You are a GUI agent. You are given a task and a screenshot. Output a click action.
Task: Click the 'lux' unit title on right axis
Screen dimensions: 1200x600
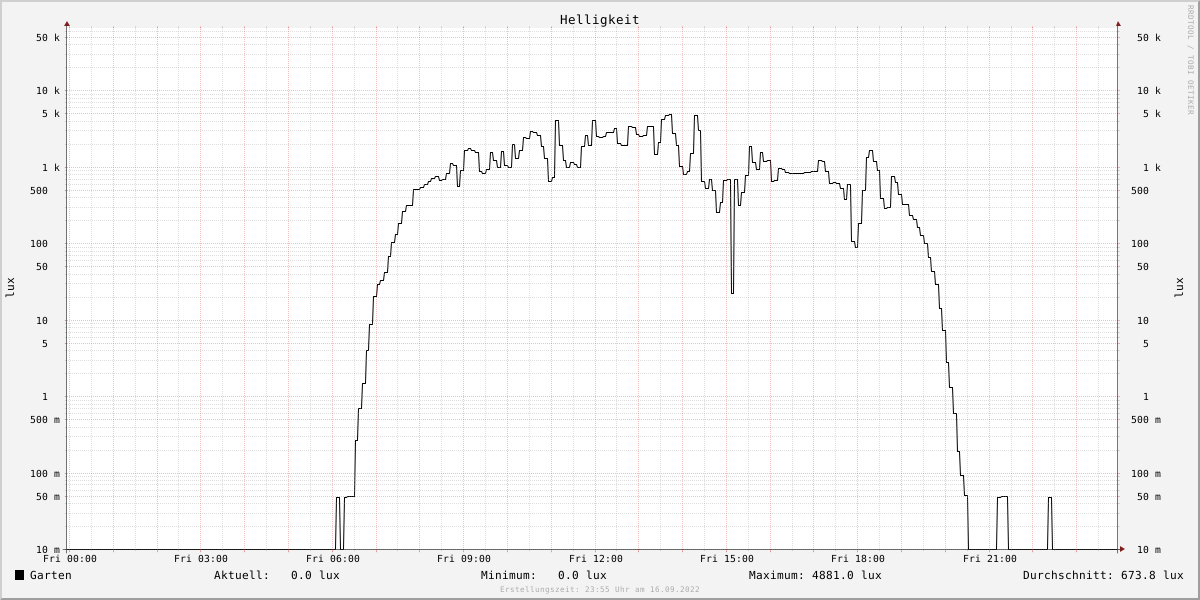(1179, 287)
